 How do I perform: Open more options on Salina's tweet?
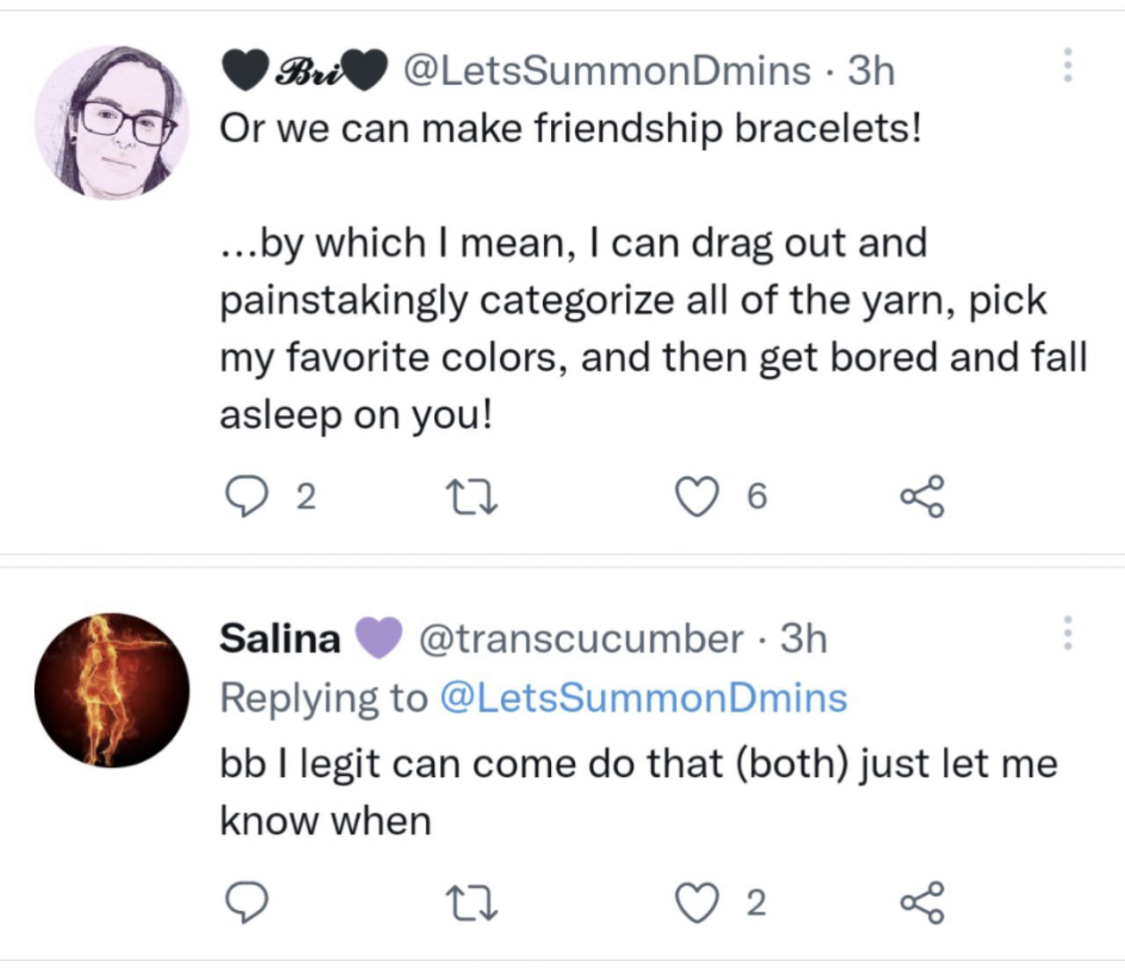pyautogui.click(x=1068, y=632)
